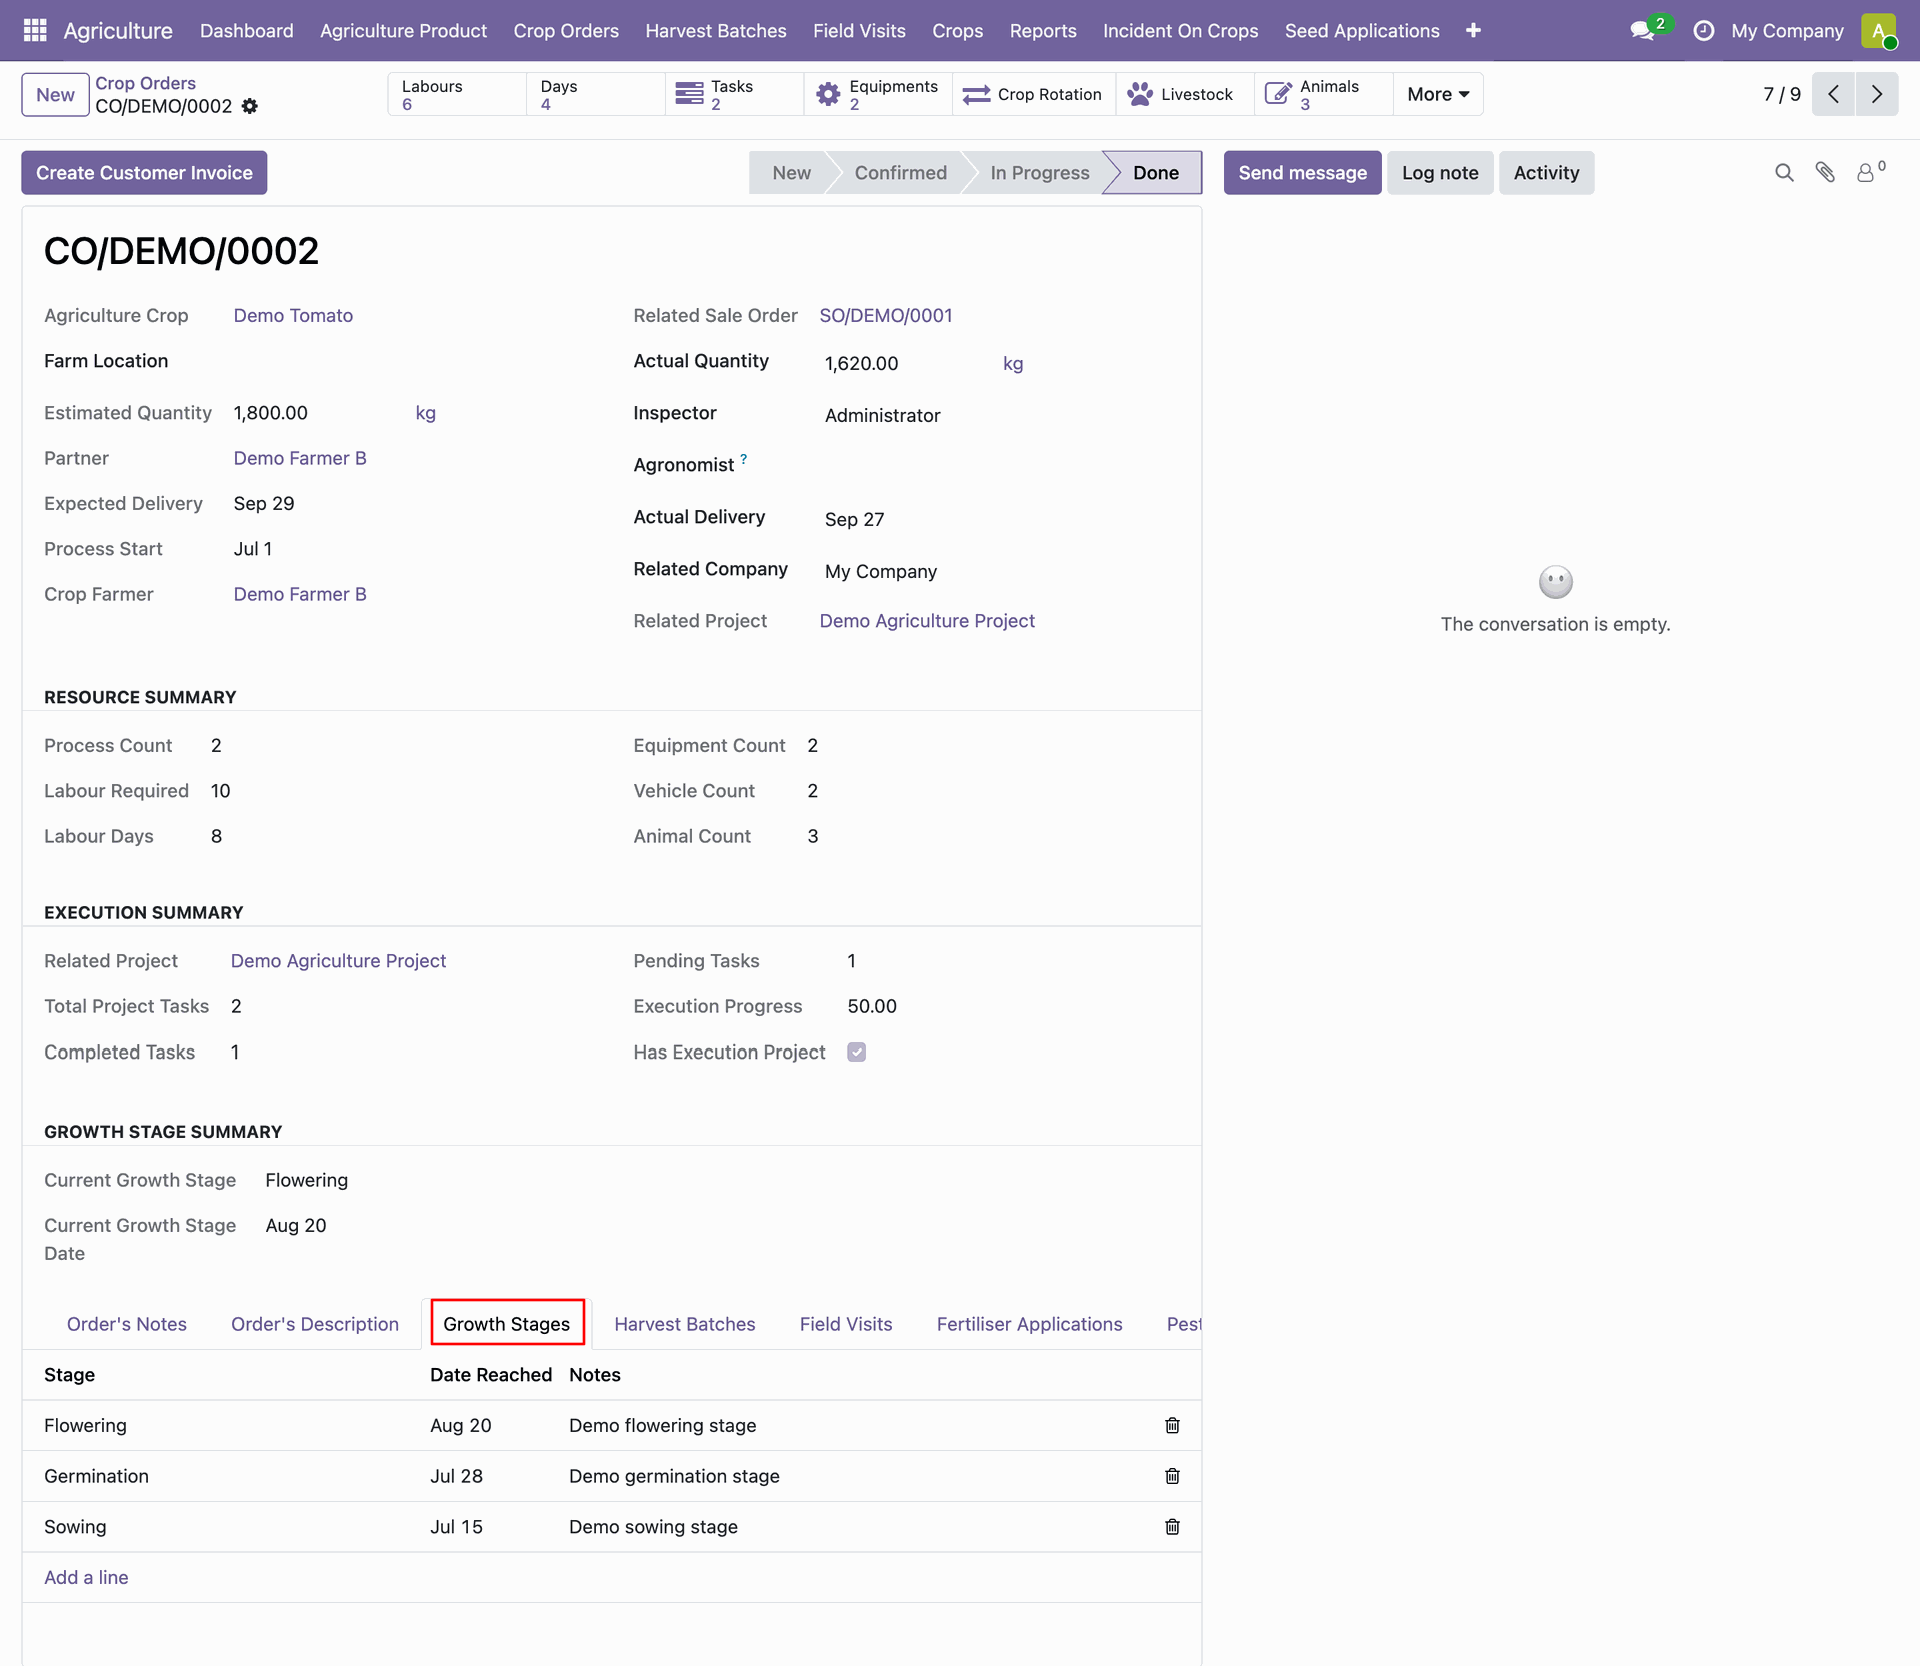1920x1666 pixels.
Task: Switch to Harvest Batches tab
Action: point(685,1324)
